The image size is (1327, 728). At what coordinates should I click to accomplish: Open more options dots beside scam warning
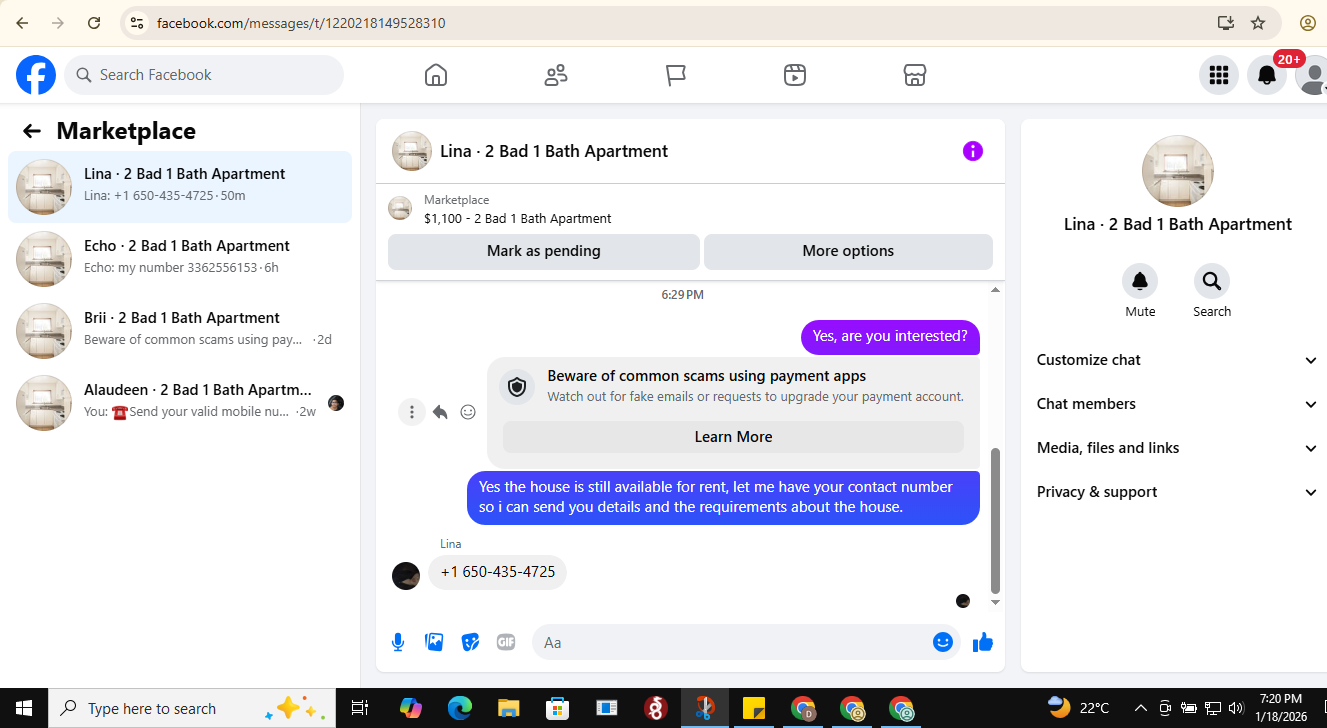click(x=412, y=412)
